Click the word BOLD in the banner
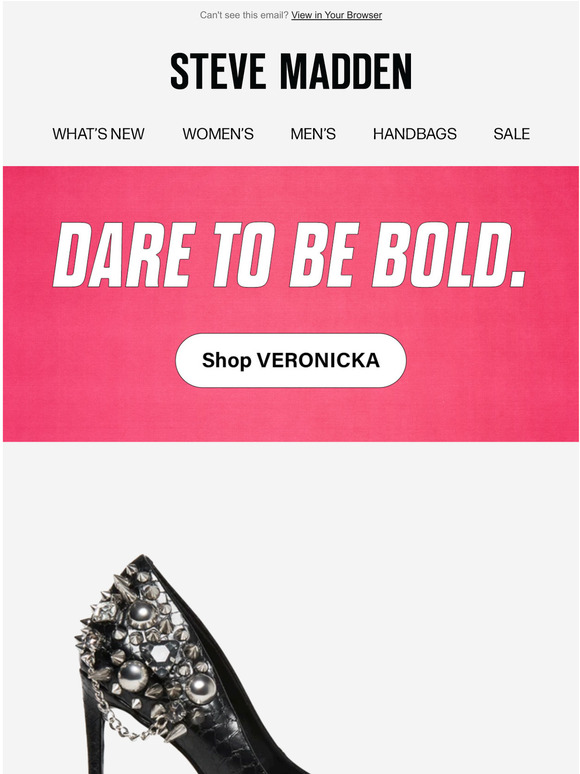Viewport: 580px width, 774px height. tap(449, 255)
